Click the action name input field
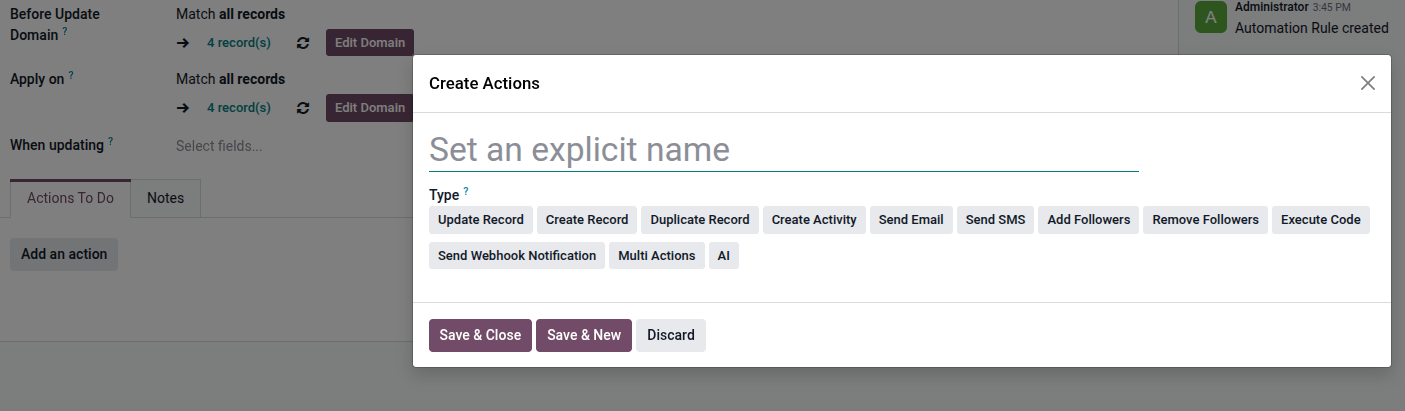The height and width of the screenshot is (411, 1405). (783, 150)
